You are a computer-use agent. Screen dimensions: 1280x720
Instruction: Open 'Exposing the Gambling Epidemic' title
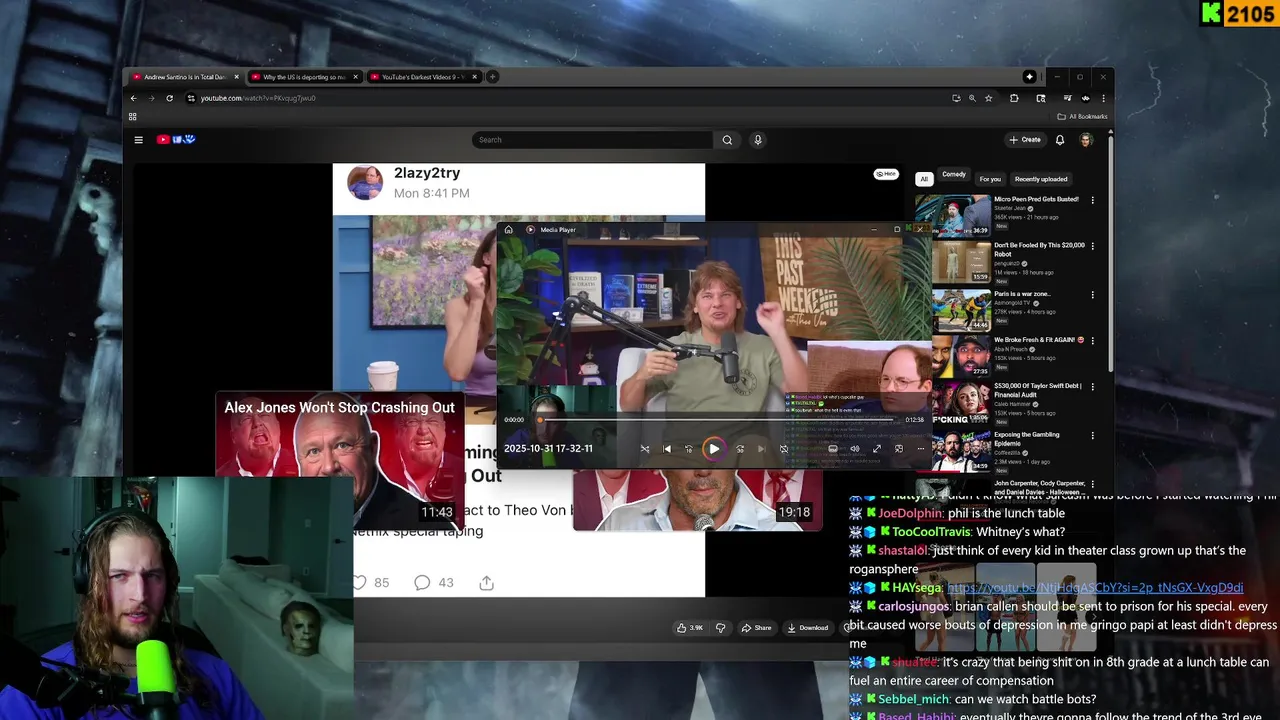(x=1027, y=439)
